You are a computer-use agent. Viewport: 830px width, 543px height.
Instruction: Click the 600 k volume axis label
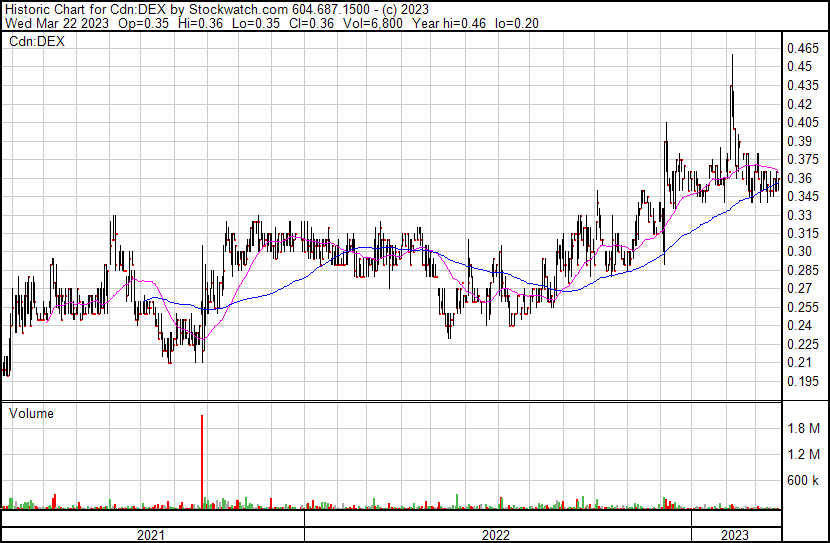coord(803,480)
